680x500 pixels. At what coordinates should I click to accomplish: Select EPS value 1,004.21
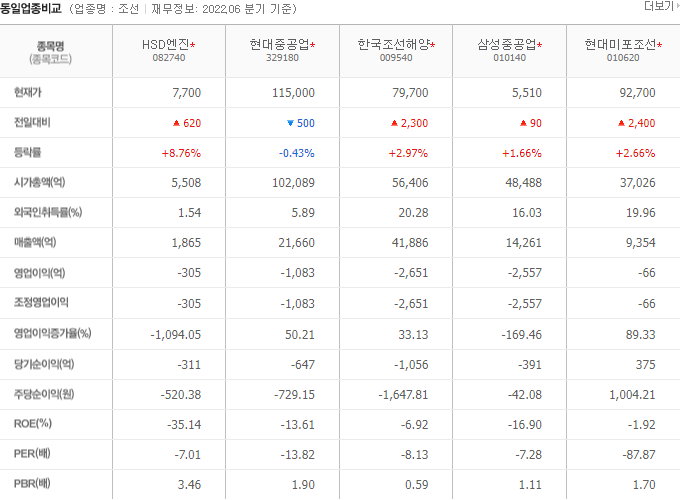(x=632, y=395)
